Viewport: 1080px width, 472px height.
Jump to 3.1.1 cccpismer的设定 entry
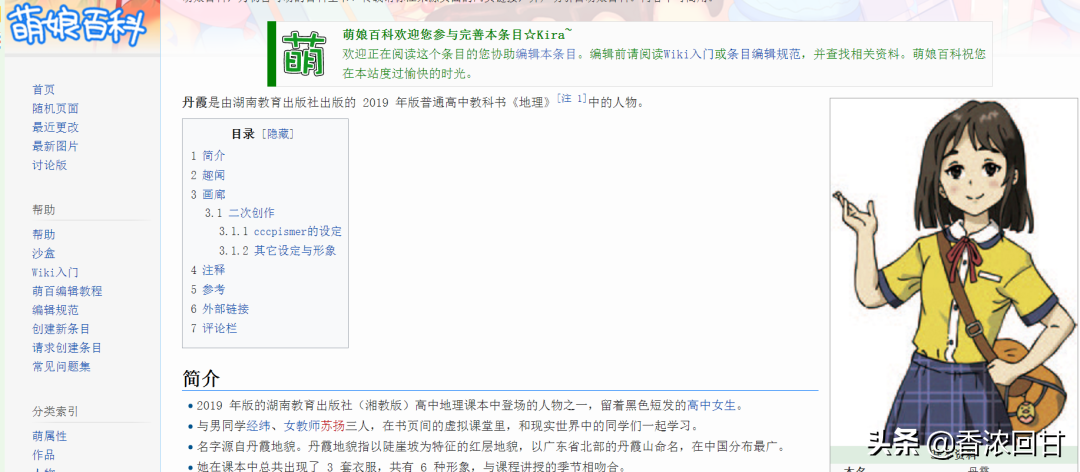[280, 232]
